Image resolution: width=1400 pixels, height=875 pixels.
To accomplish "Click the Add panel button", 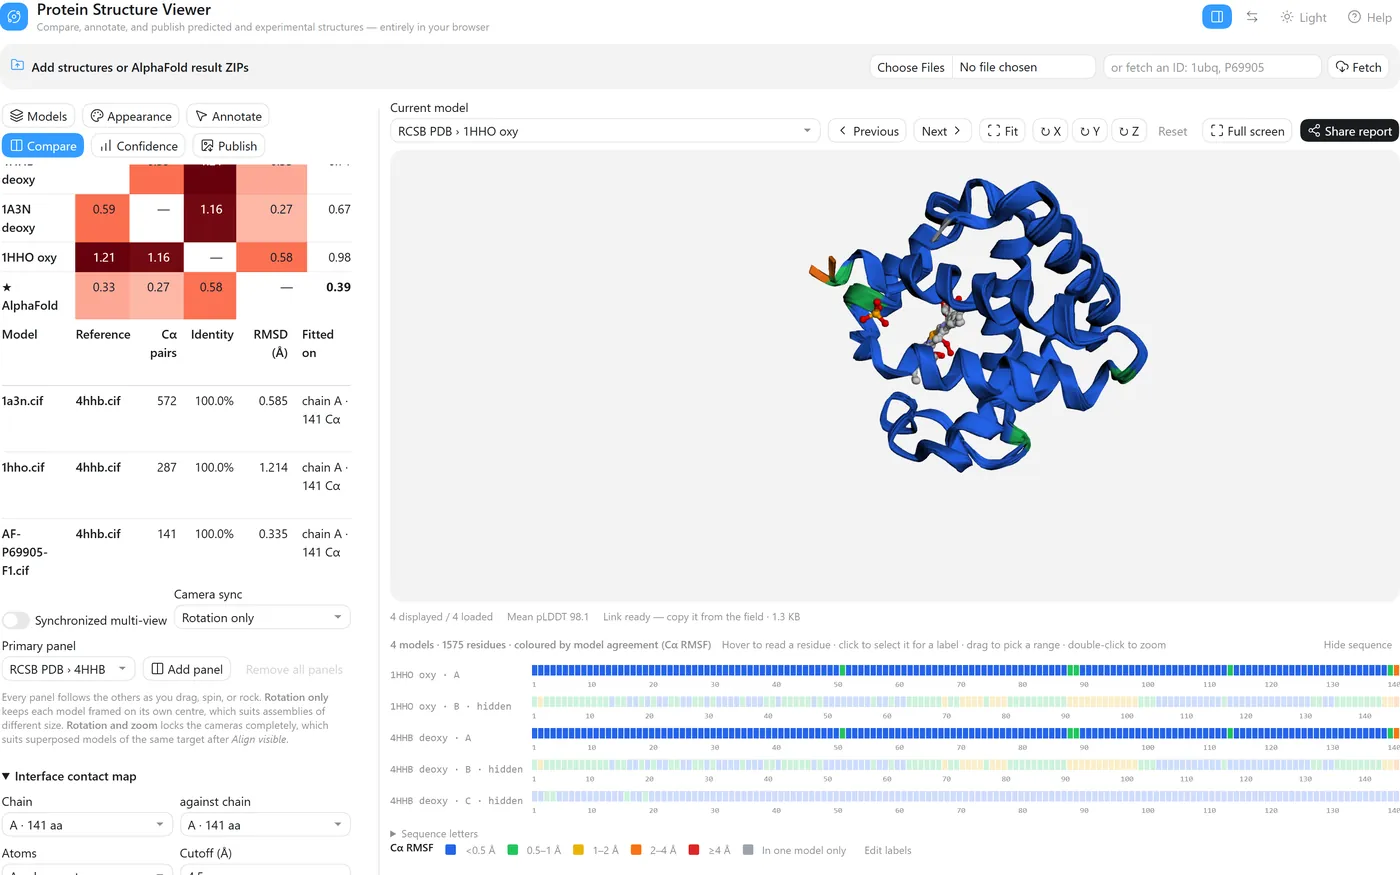I will coord(187,669).
